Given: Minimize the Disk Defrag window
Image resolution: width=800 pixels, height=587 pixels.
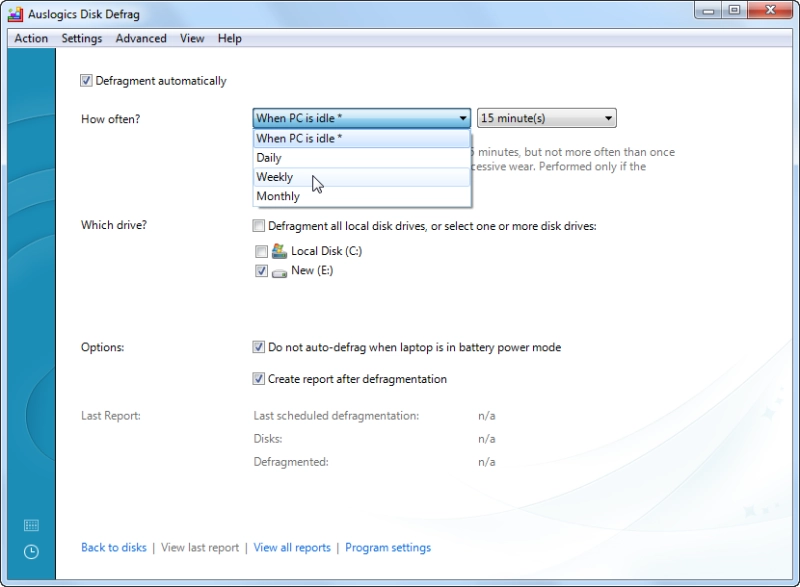Looking at the screenshot, I should pyautogui.click(x=708, y=10).
